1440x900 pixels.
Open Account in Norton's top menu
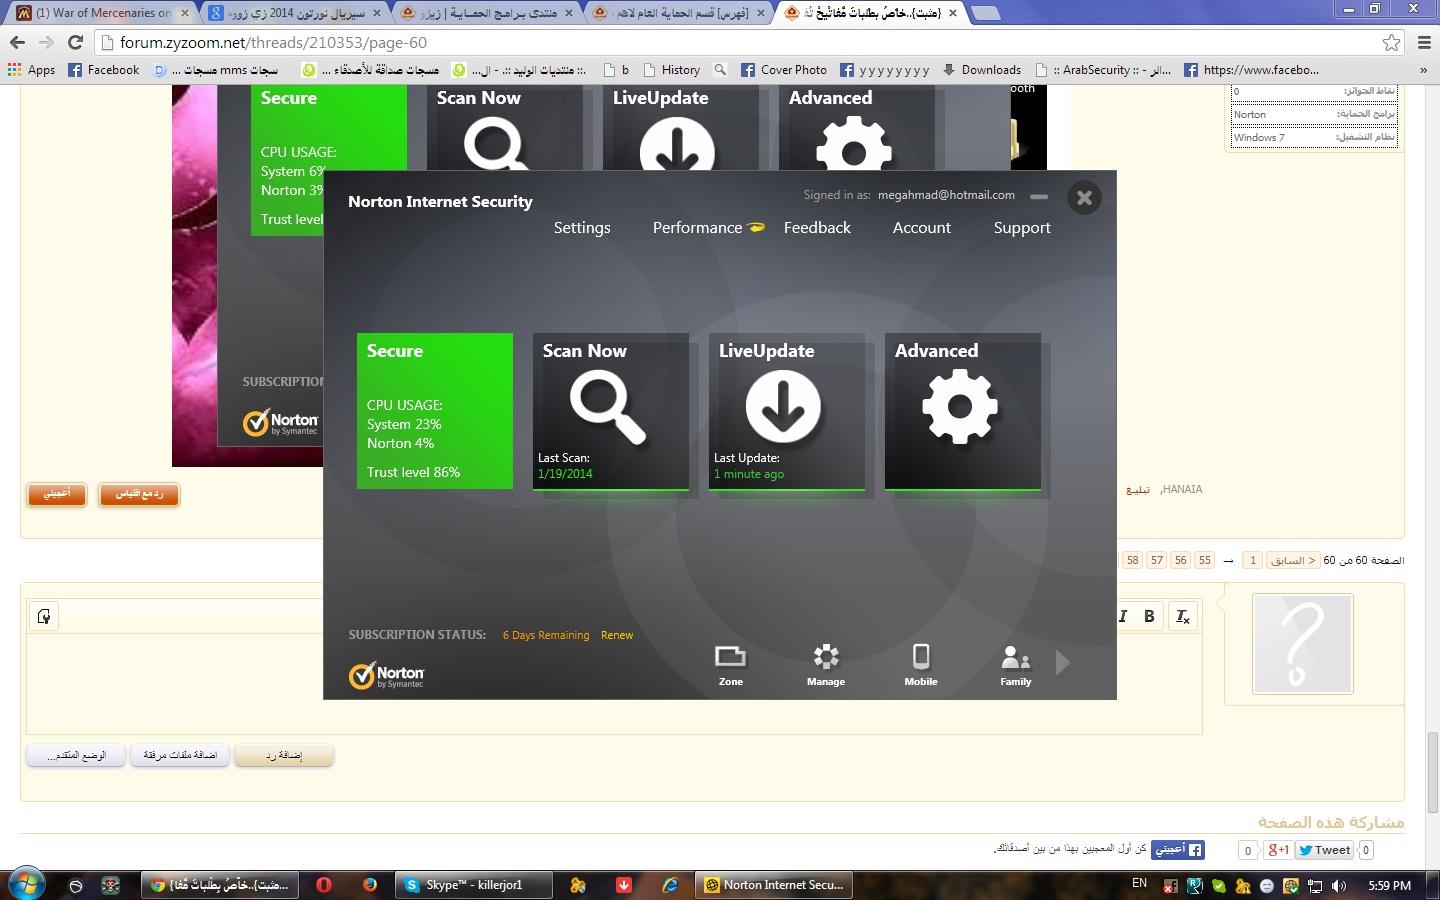point(921,227)
